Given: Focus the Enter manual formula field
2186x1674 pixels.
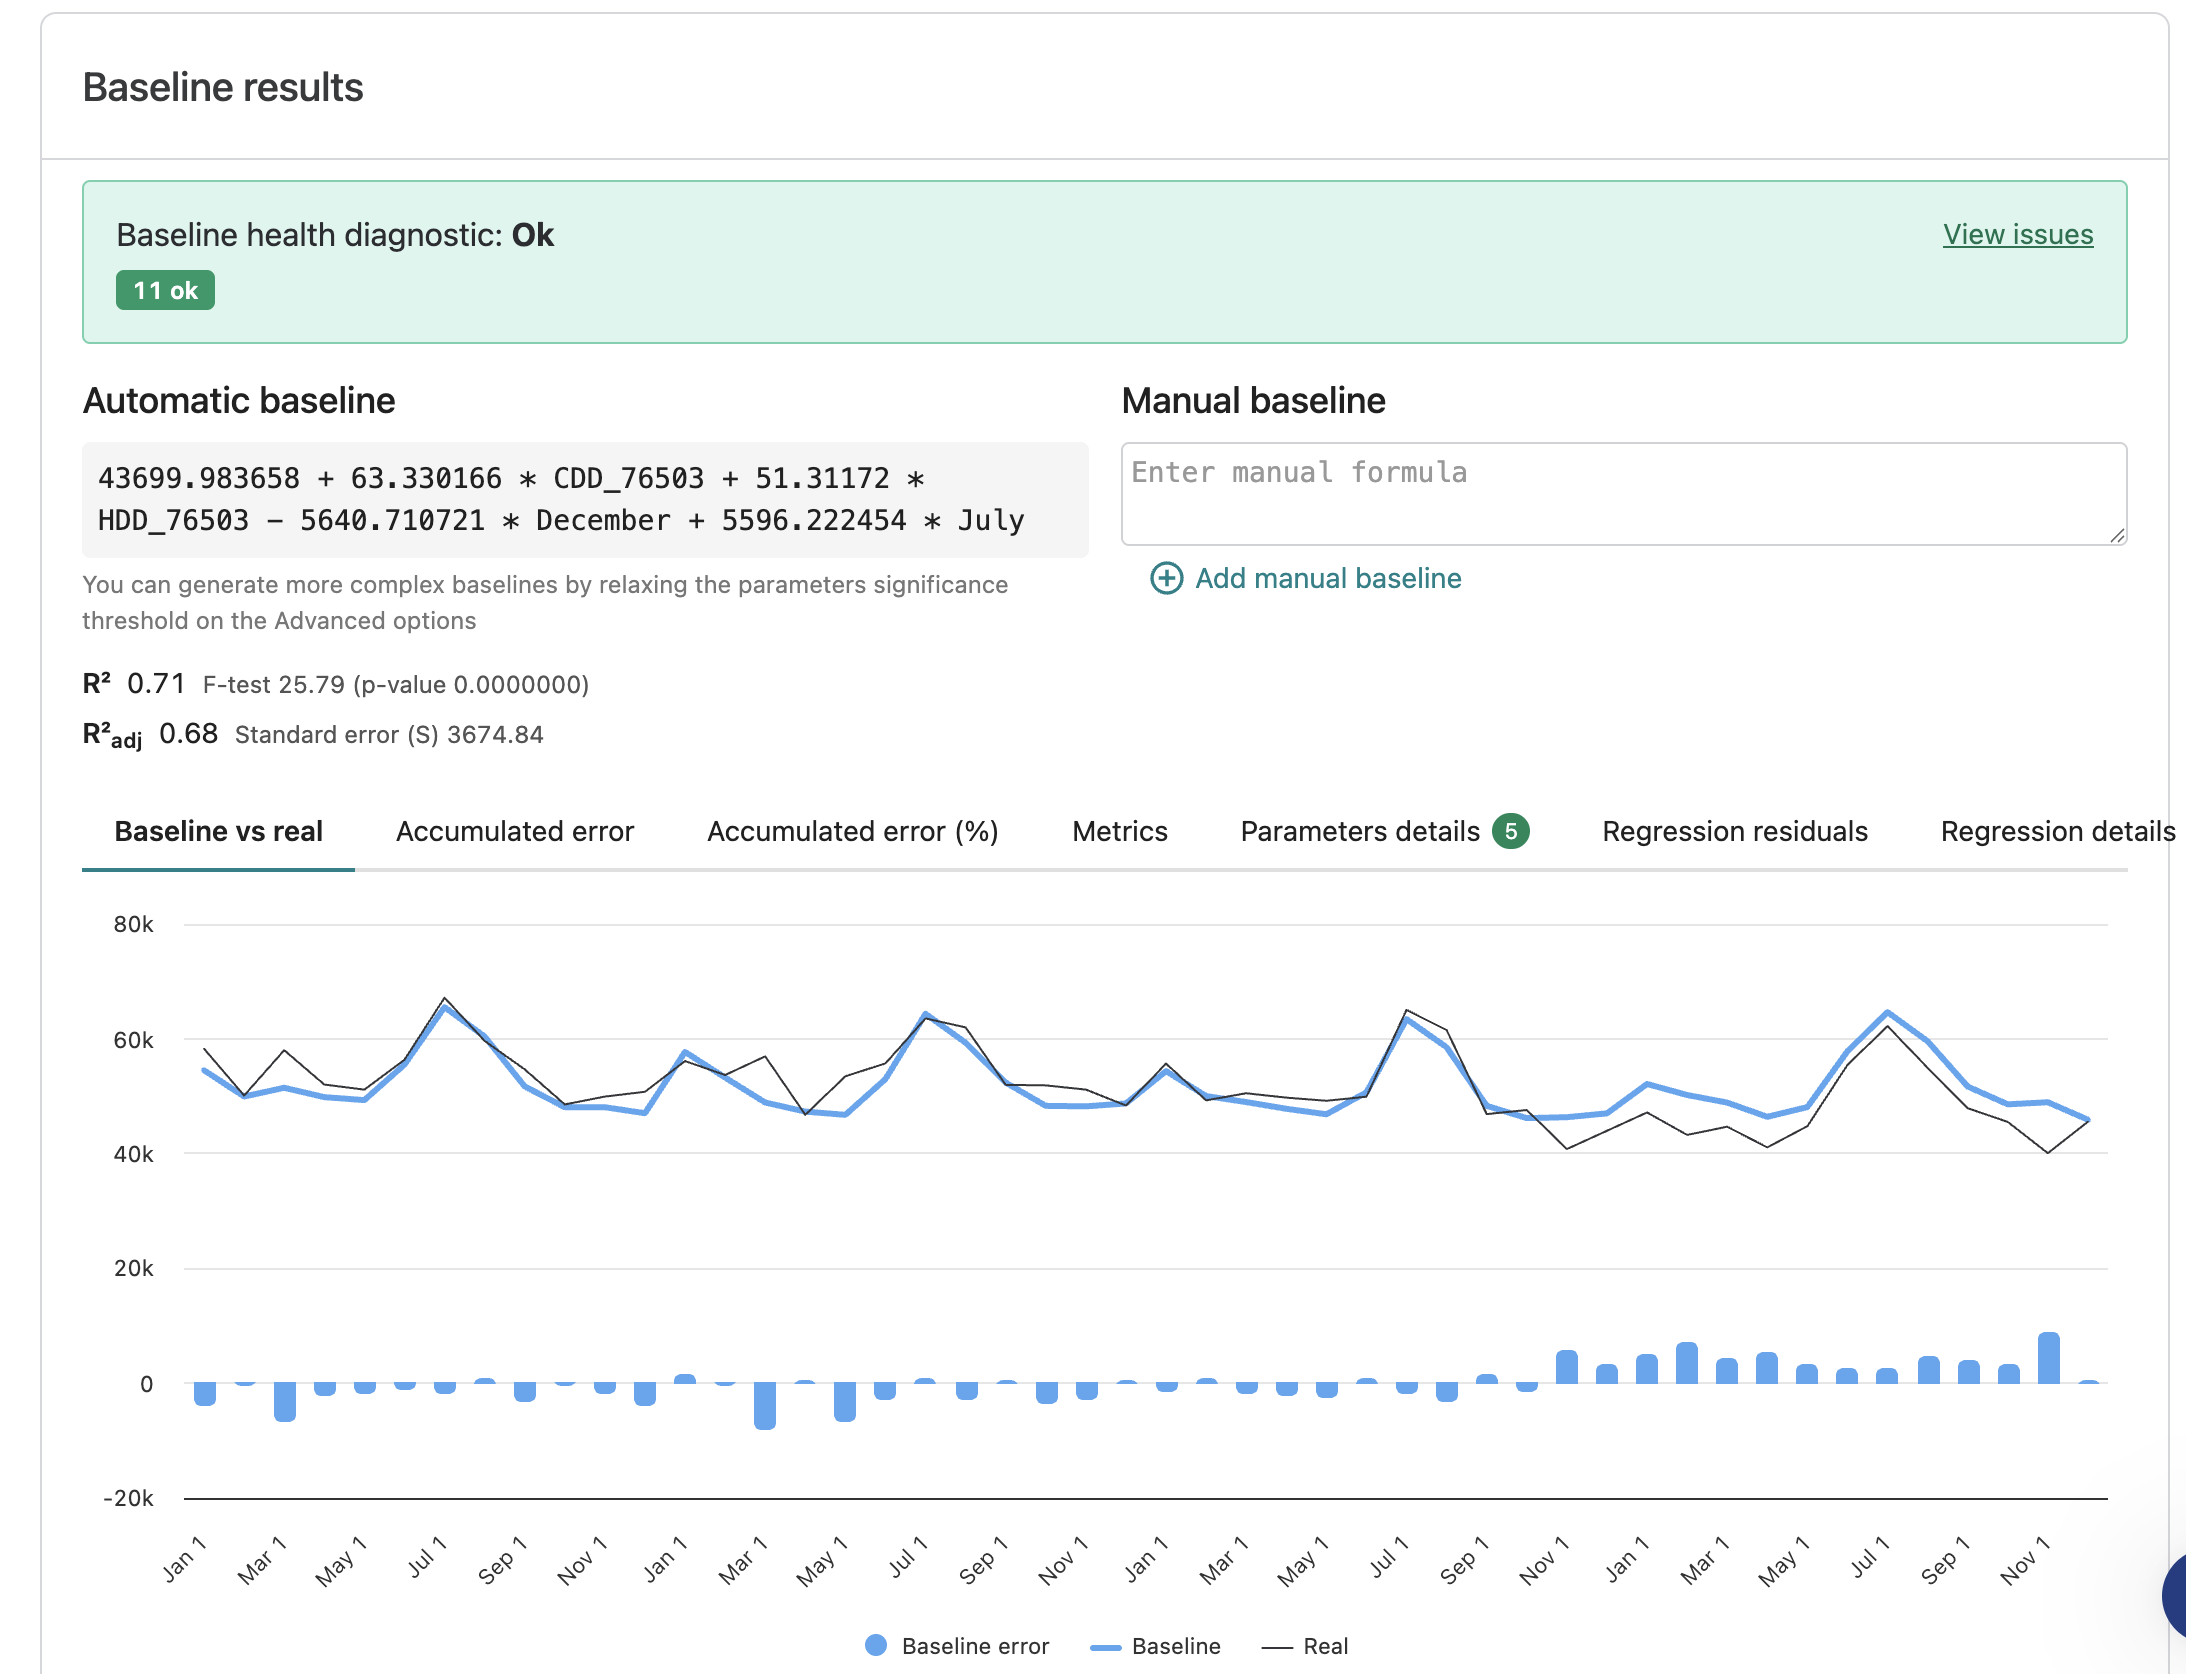Looking at the screenshot, I should (1624, 494).
